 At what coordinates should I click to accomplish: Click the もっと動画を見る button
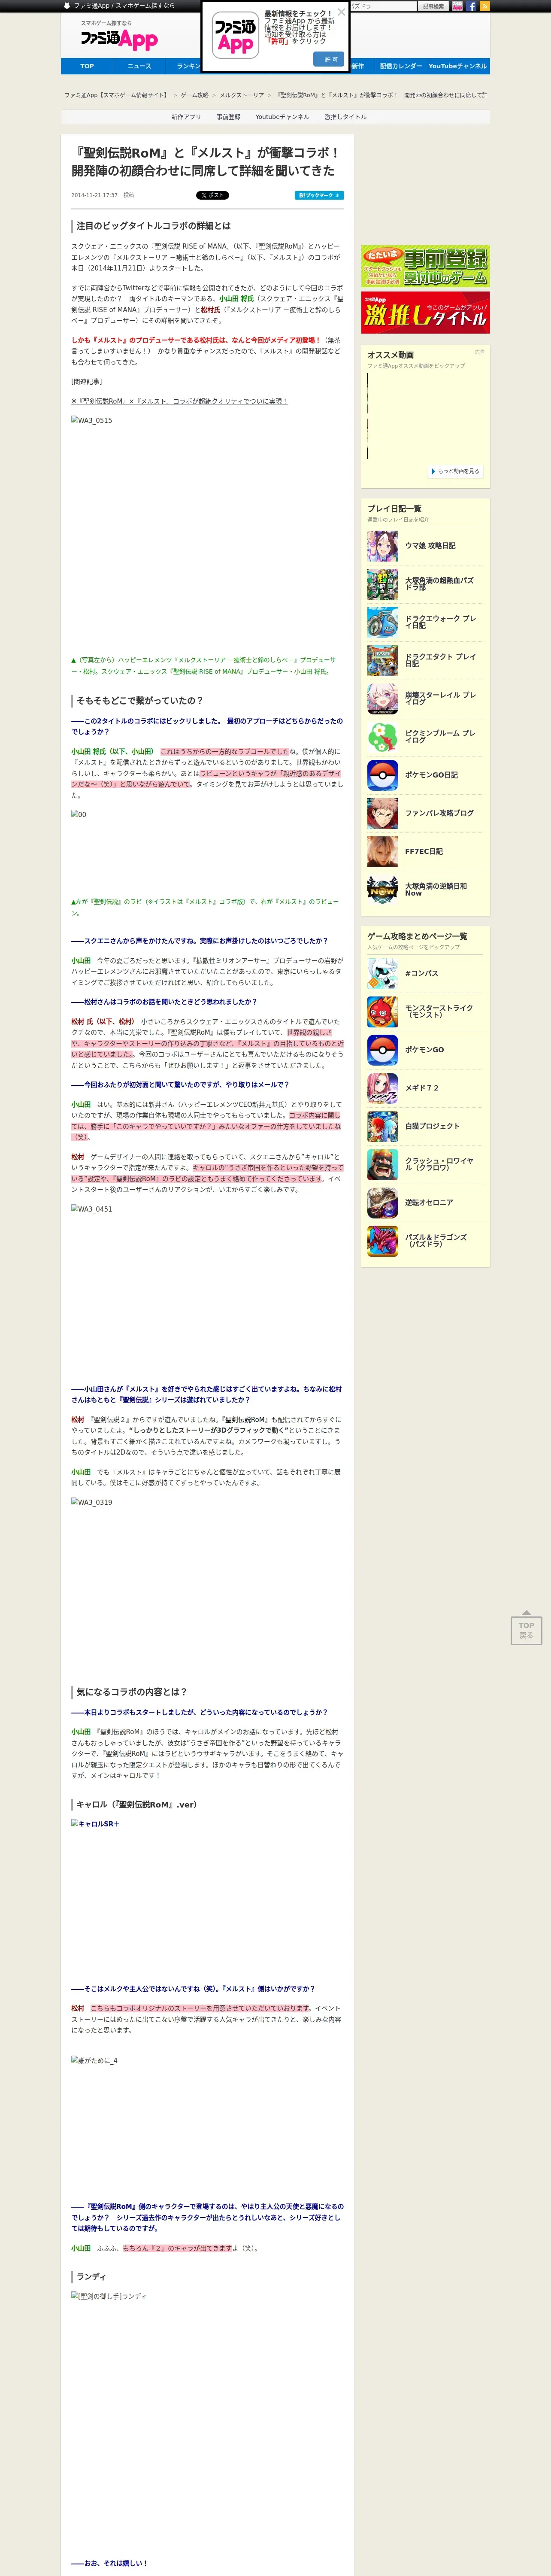(x=455, y=471)
